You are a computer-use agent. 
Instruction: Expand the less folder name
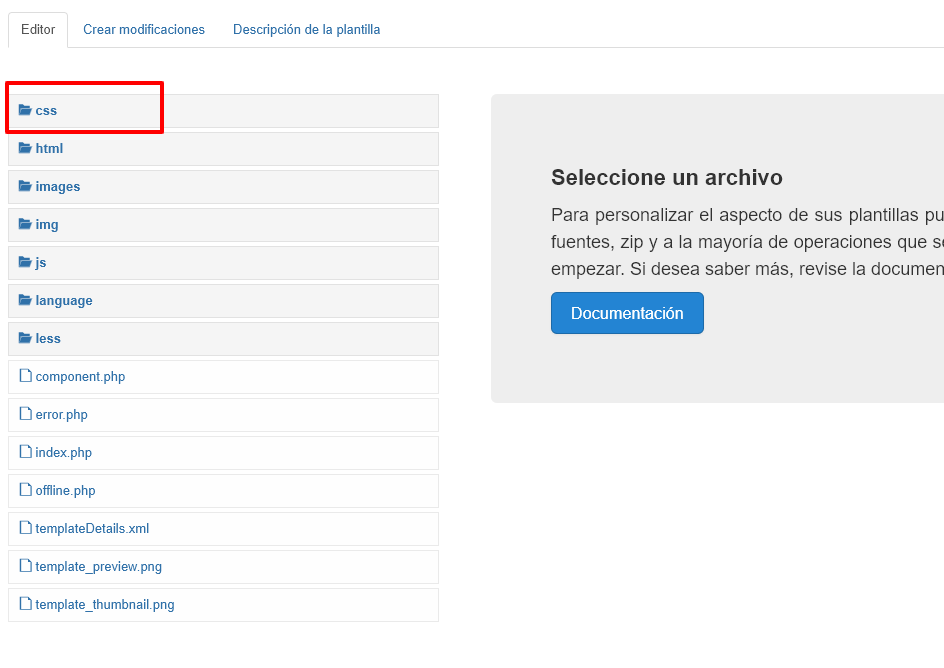pos(48,338)
